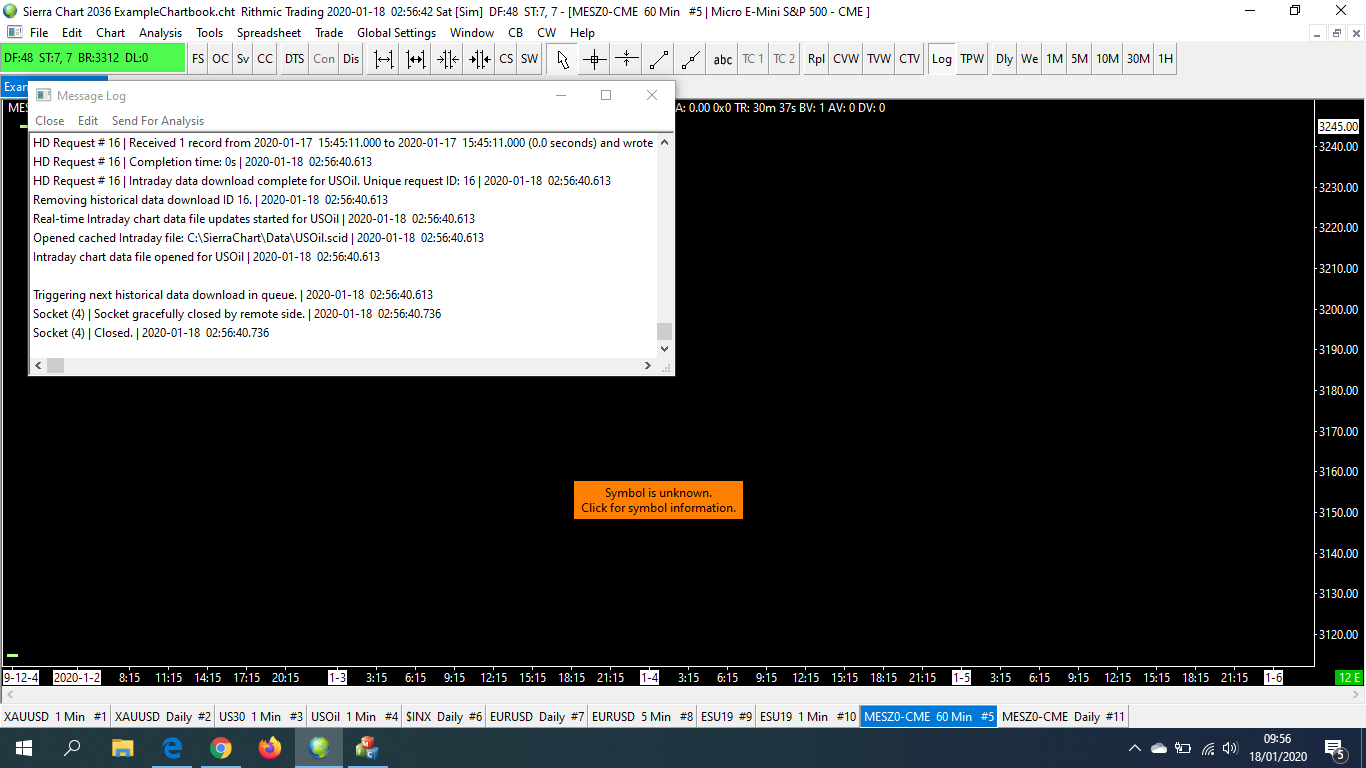Viewport: 1366px width, 768px height.
Task: Open the Windows Start menu
Action: tap(23, 747)
